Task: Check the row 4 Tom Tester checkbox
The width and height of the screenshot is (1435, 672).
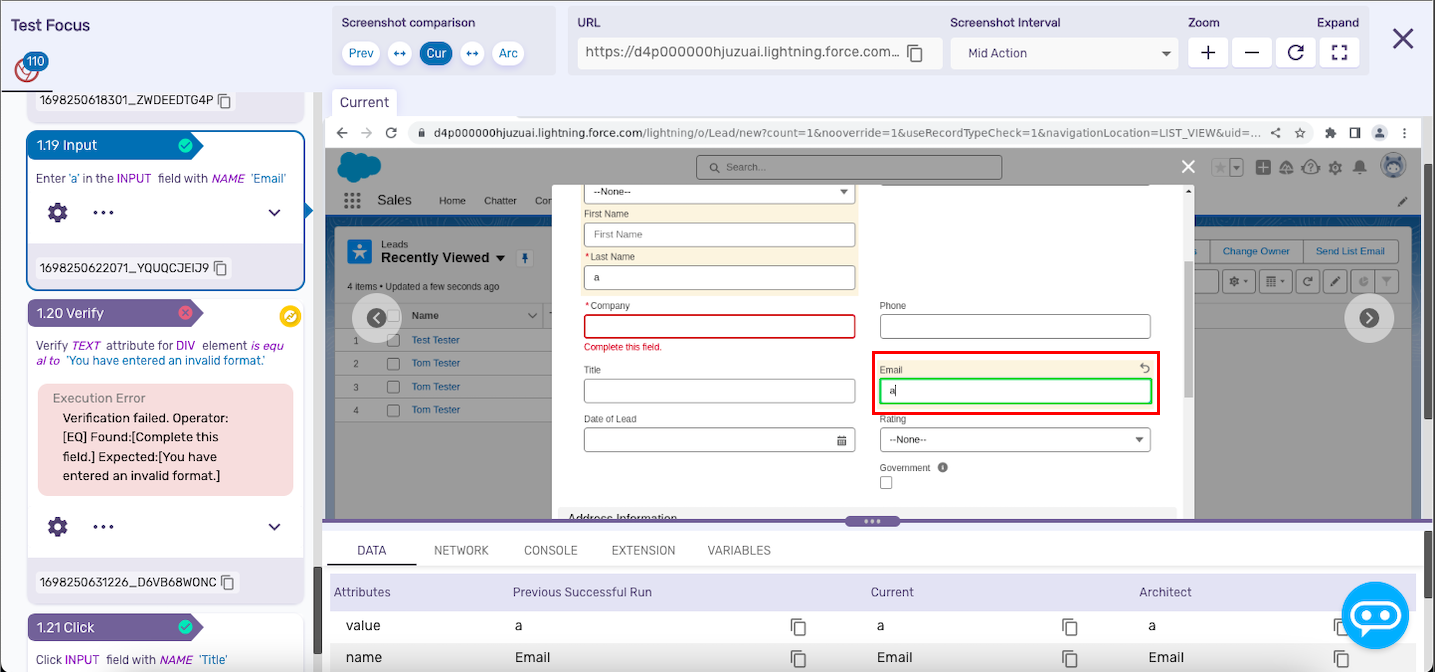Action: click(x=393, y=409)
